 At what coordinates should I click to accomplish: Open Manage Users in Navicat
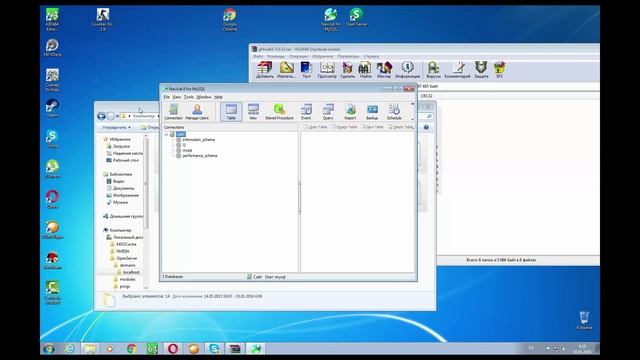coord(197,111)
